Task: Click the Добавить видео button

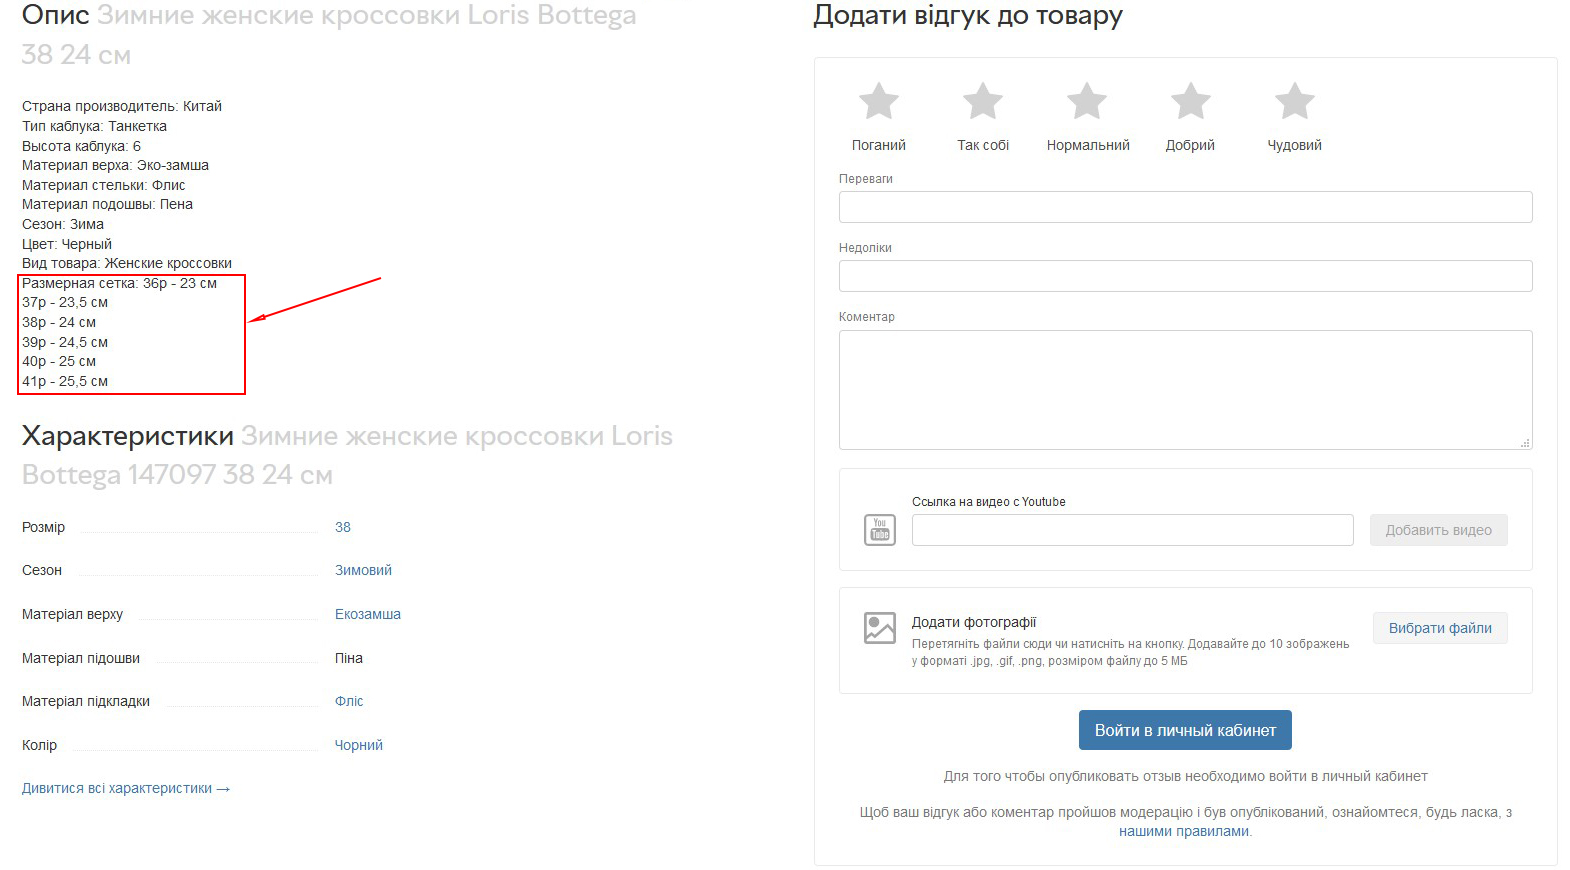Action: tap(1438, 530)
